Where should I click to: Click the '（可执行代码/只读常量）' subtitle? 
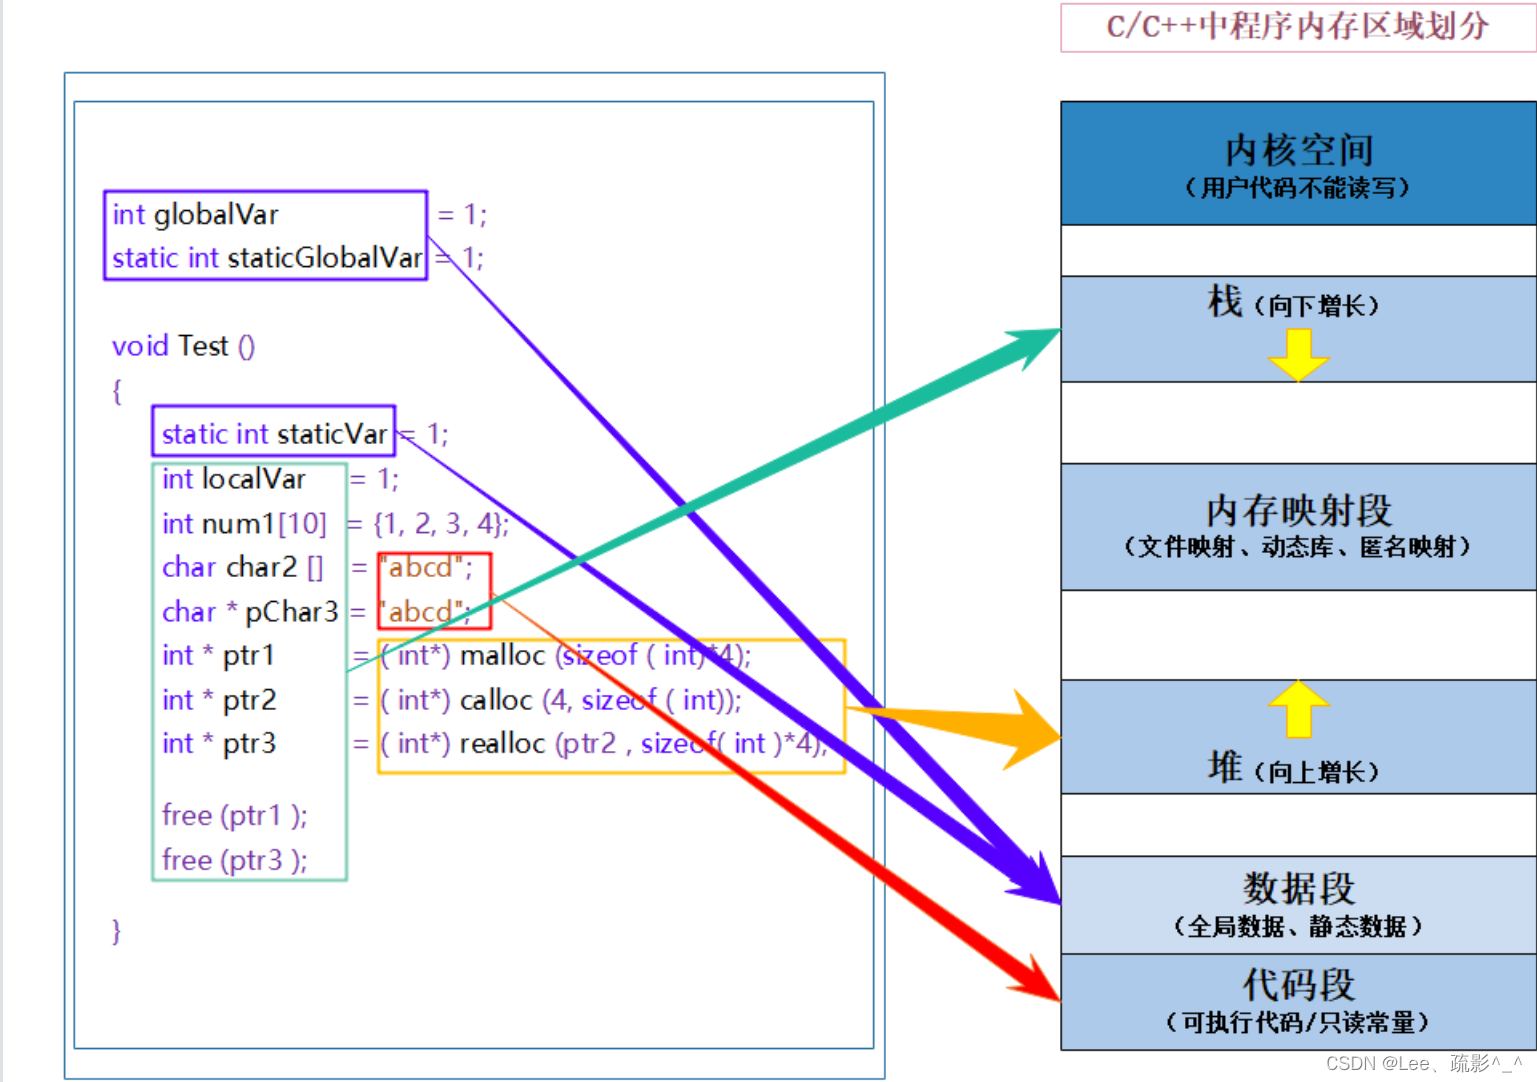pyautogui.click(x=1297, y=1023)
